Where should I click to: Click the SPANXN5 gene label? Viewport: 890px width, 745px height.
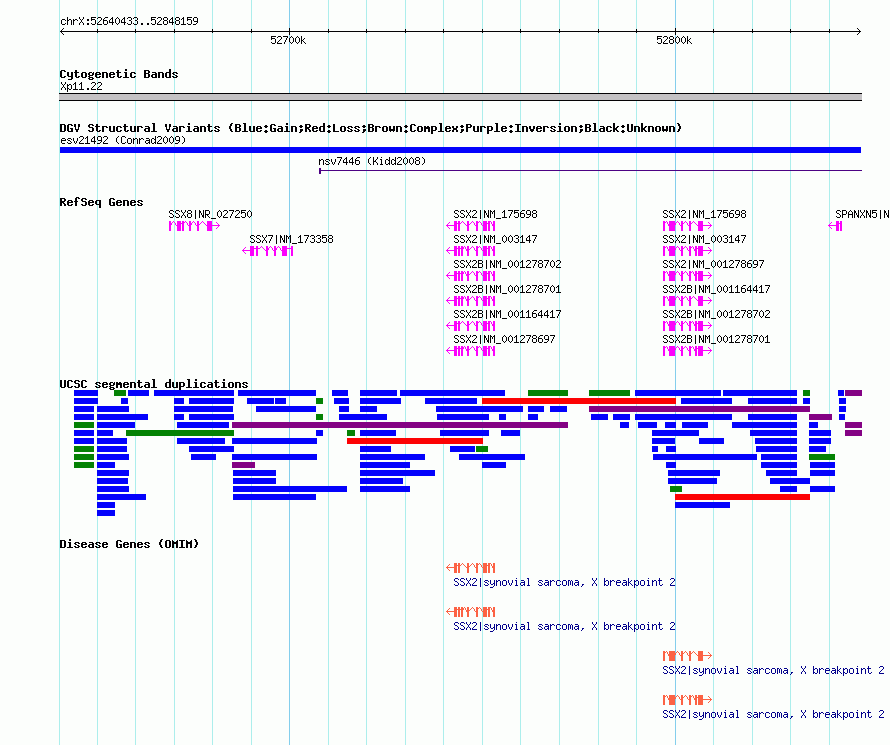(x=862, y=214)
